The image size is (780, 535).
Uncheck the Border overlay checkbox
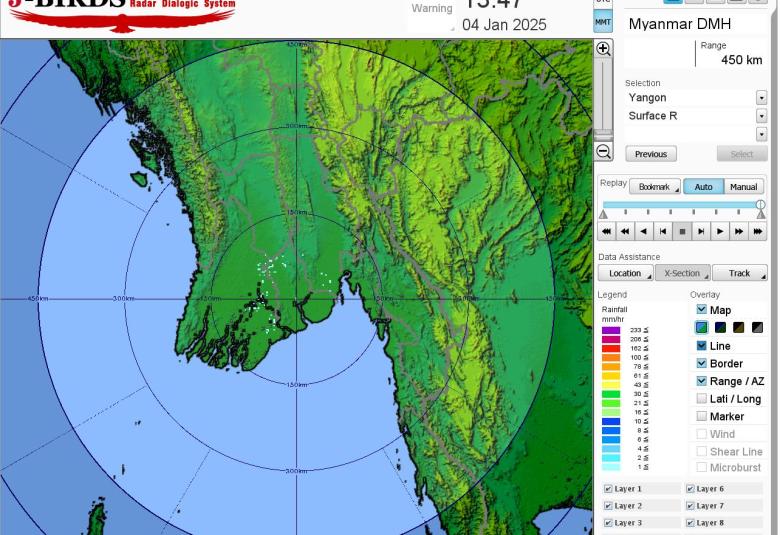[702, 363]
